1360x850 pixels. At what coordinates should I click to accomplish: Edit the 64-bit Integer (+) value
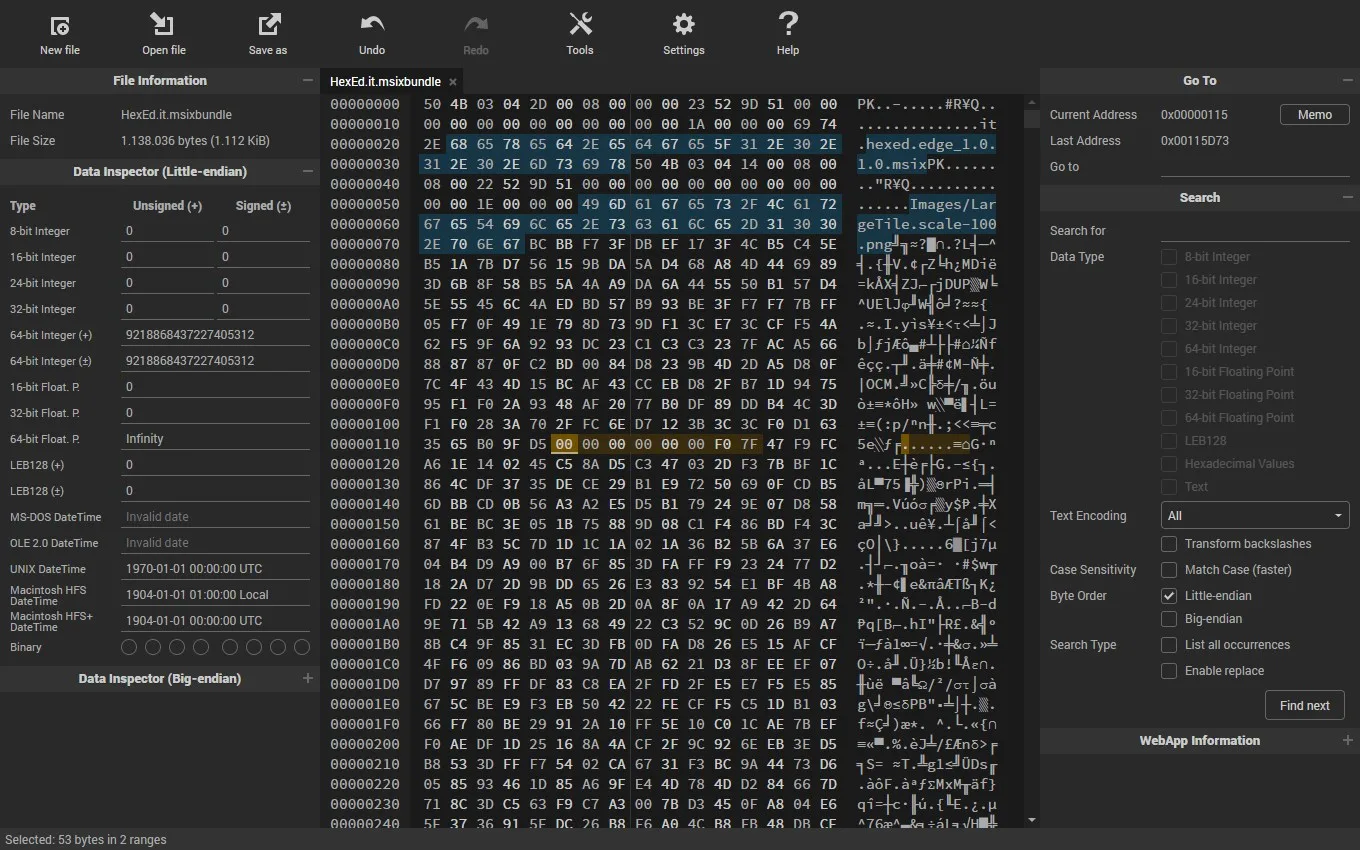tap(215, 335)
